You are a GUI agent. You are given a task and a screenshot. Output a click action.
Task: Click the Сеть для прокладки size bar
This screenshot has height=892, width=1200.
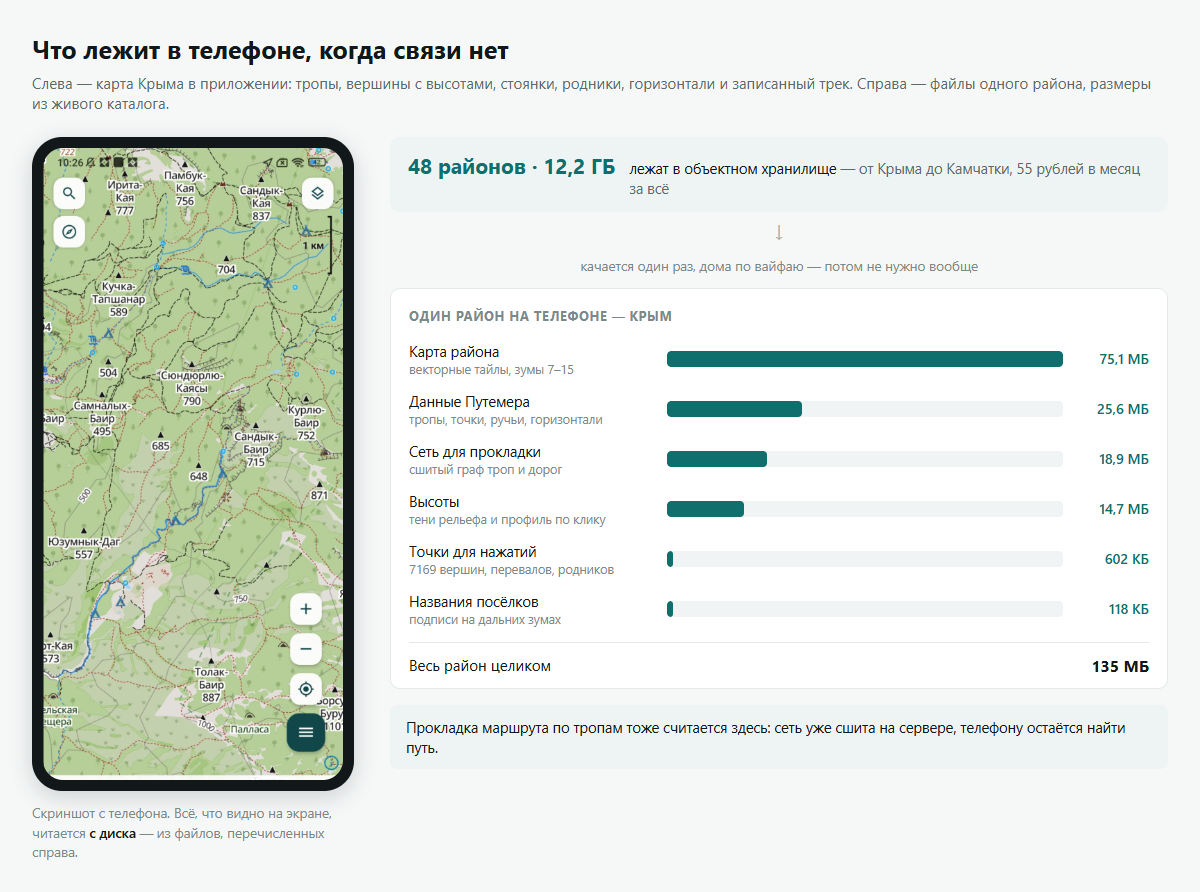tap(865, 459)
